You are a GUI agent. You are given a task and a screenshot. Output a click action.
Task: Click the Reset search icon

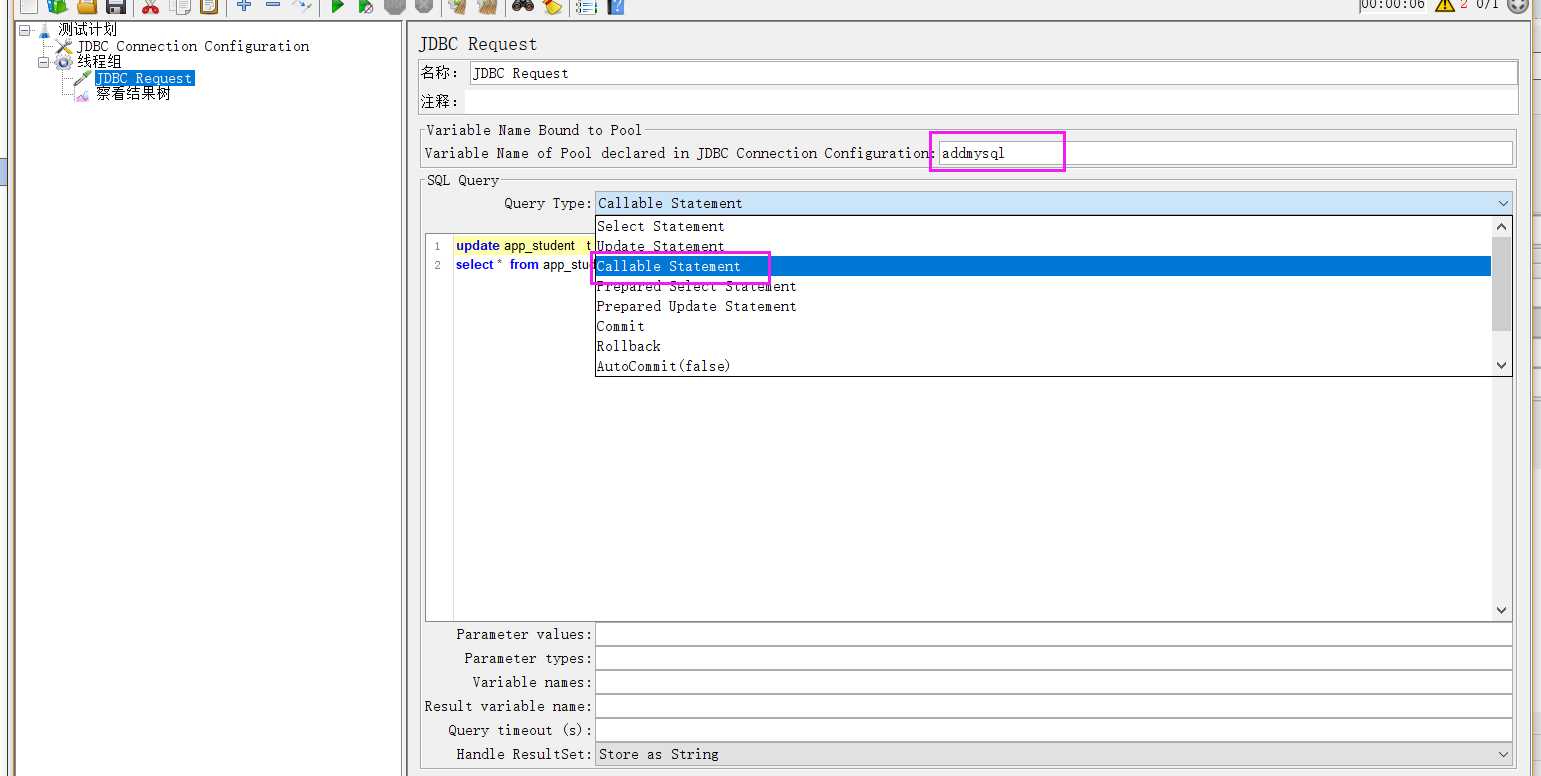[552, 6]
